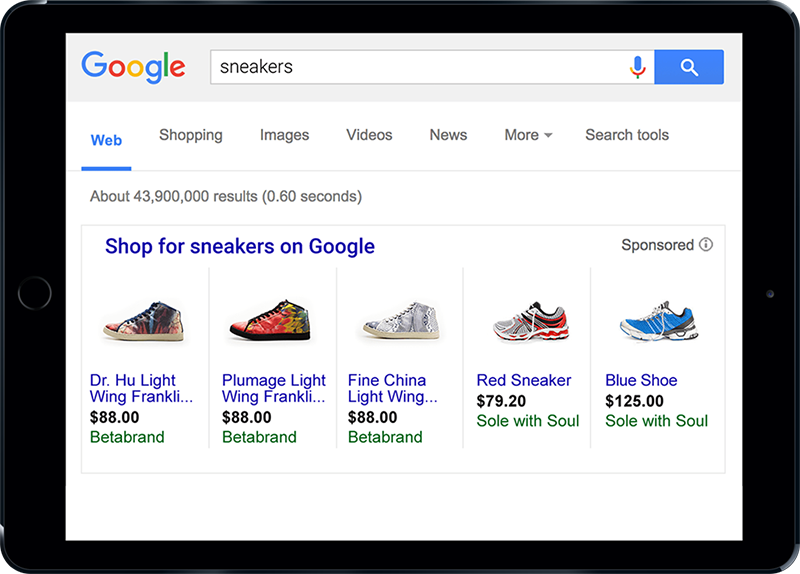Switch to the Shopping tab
The height and width of the screenshot is (574, 800).
pos(191,135)
